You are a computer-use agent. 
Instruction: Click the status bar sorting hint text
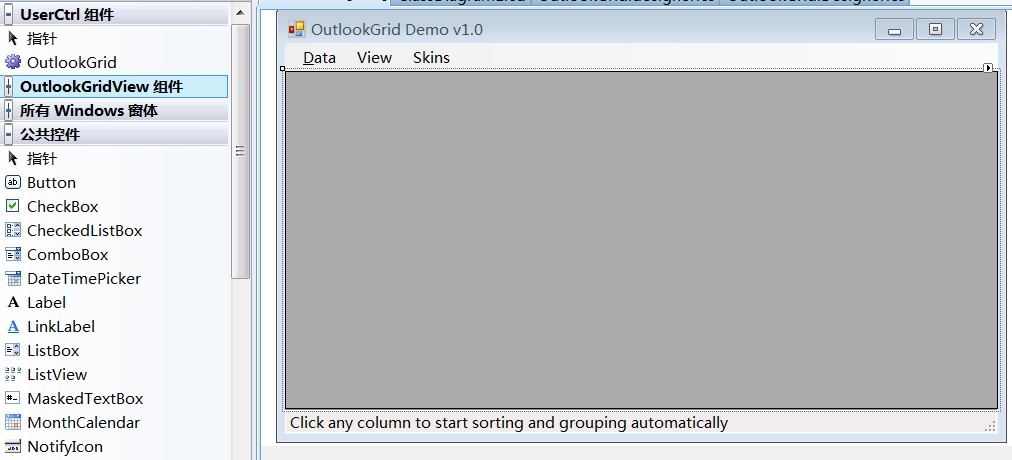(509, 423)
